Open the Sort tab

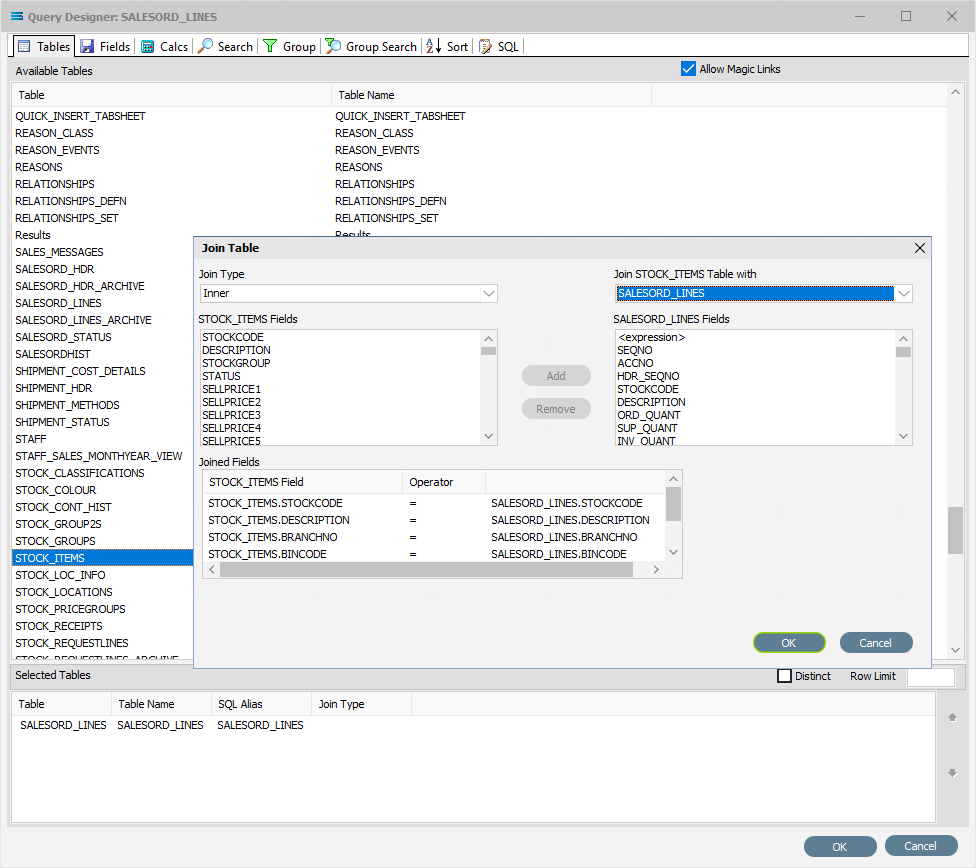point(447,47)
